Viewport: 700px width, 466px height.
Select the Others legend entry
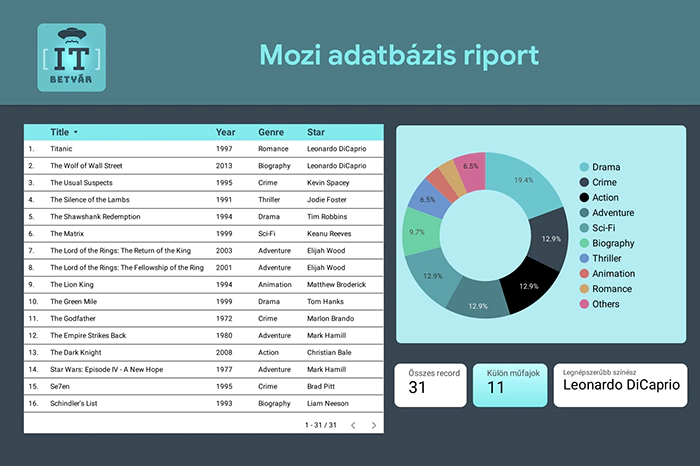pyautogui.click(x=606, y=304)
